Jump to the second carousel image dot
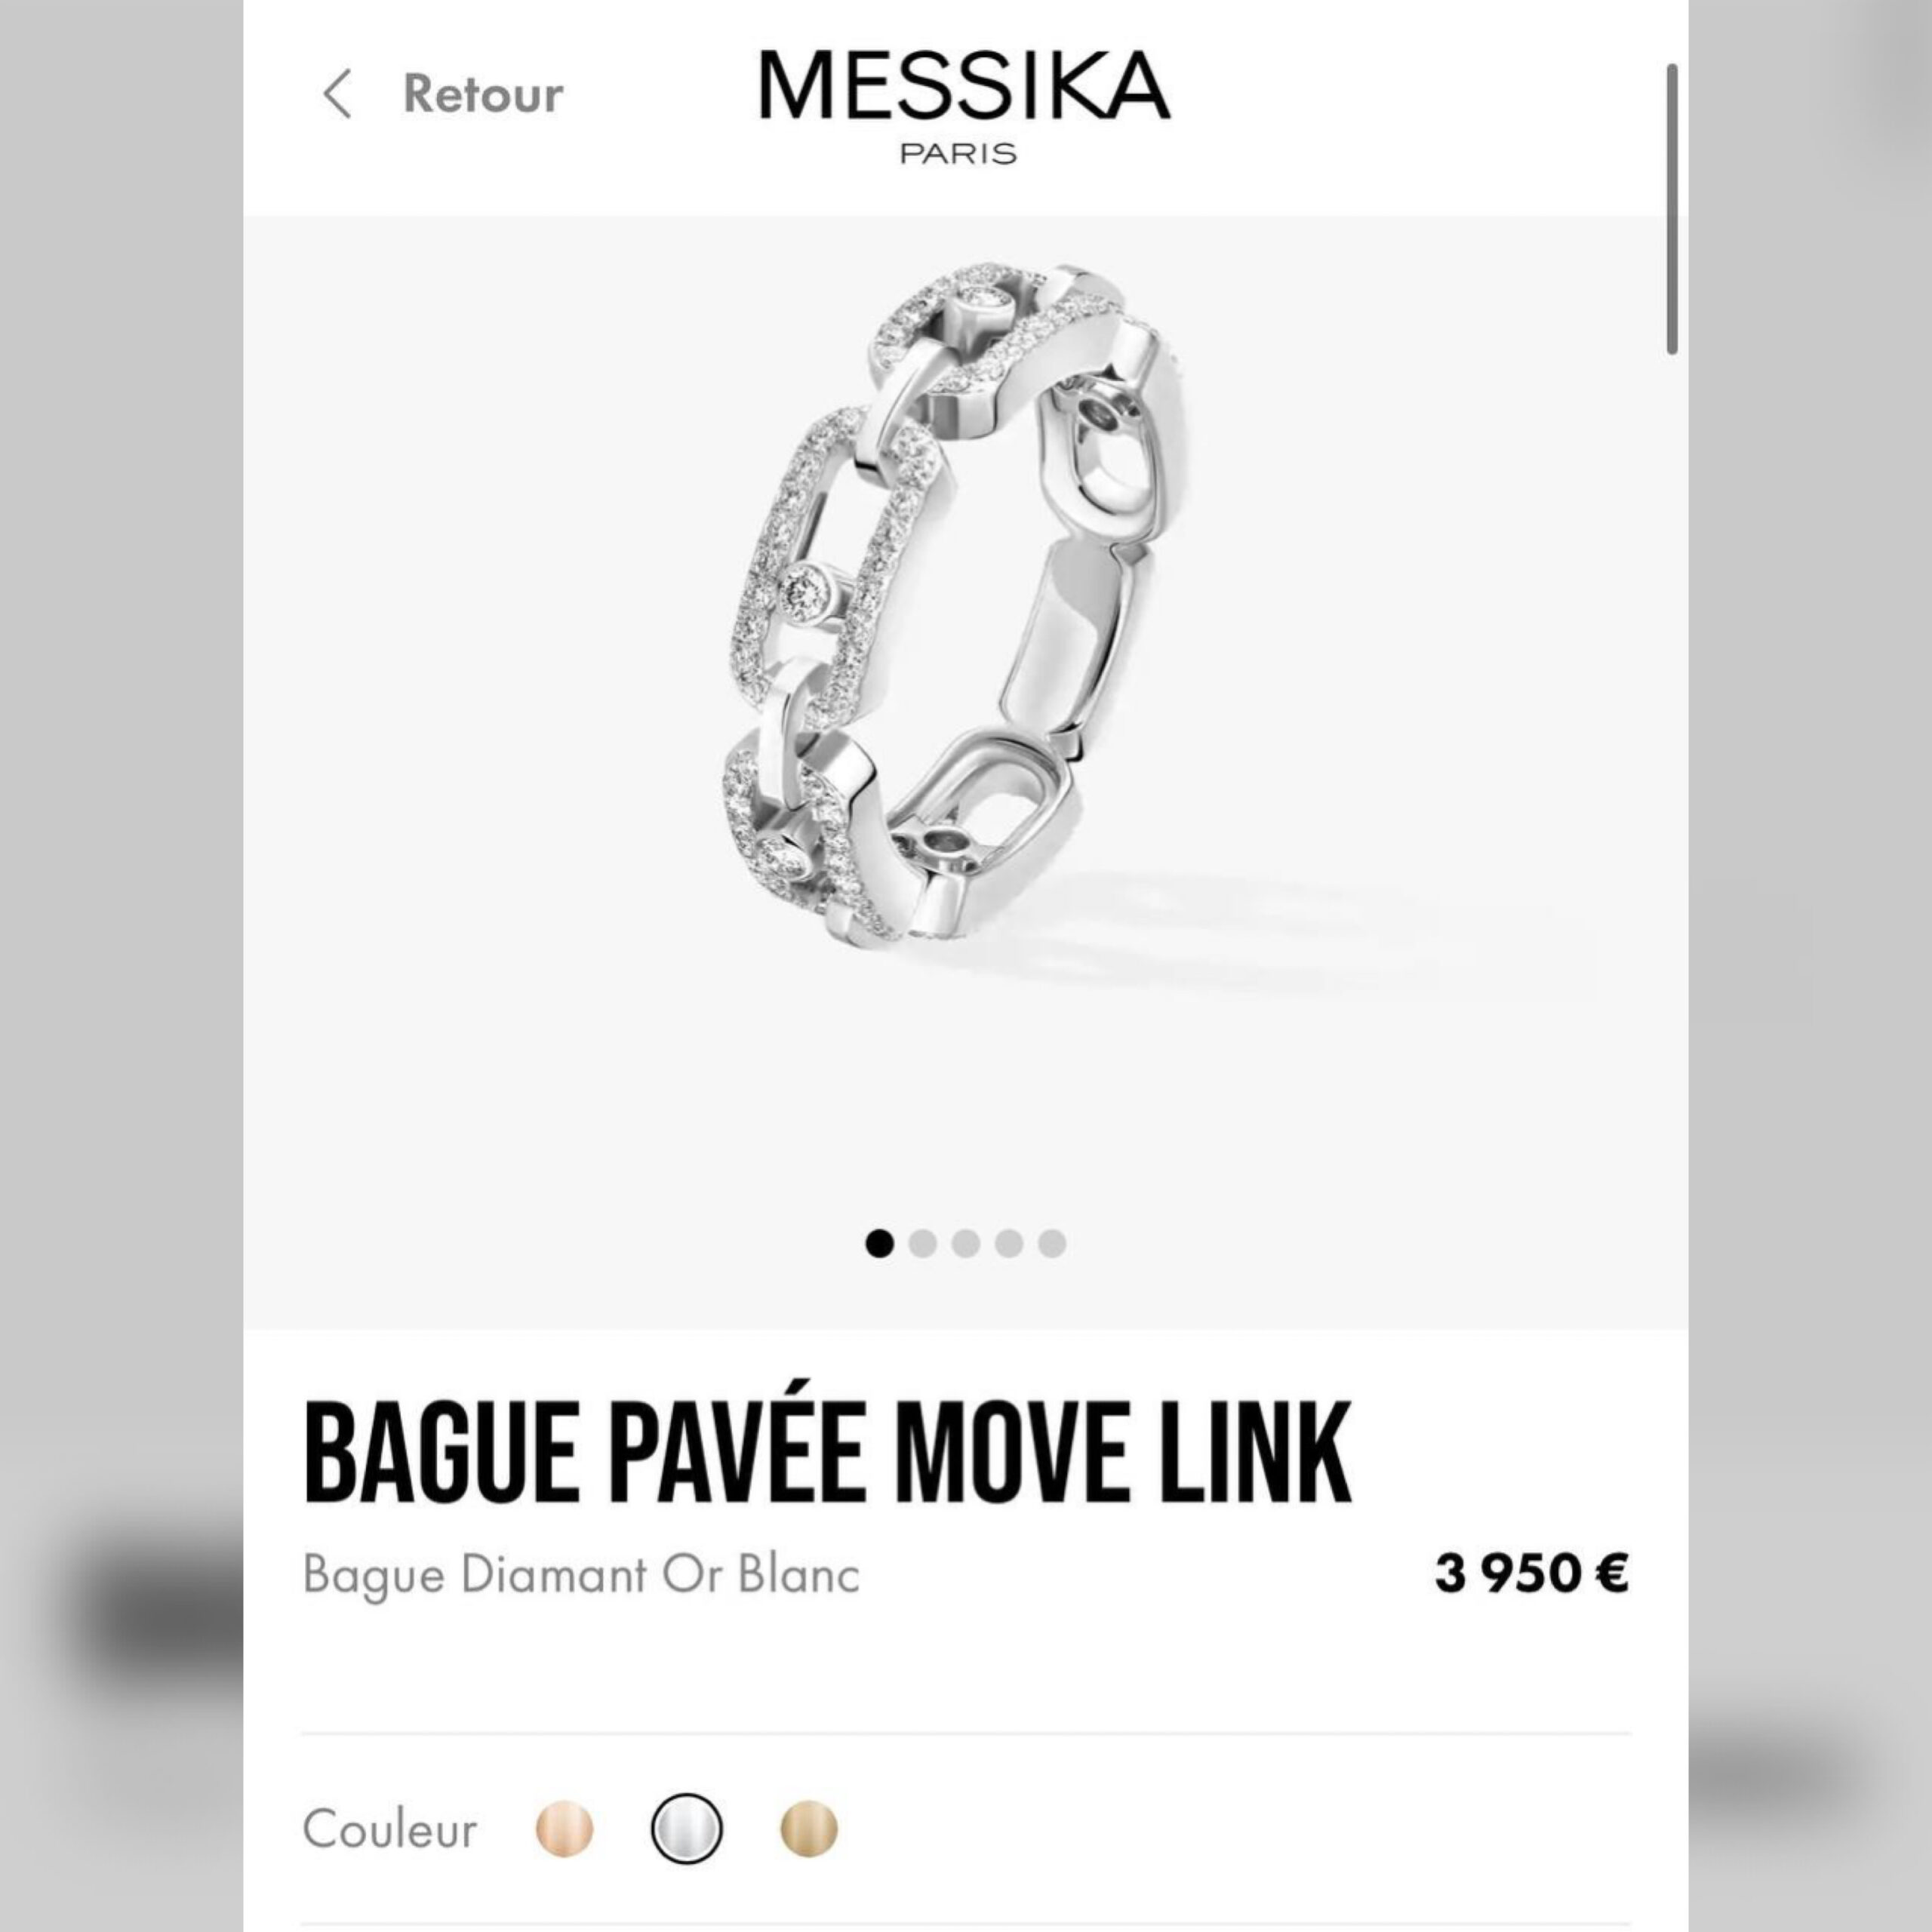The width and height of the screenshot is (1932, 1932). 922,1243
